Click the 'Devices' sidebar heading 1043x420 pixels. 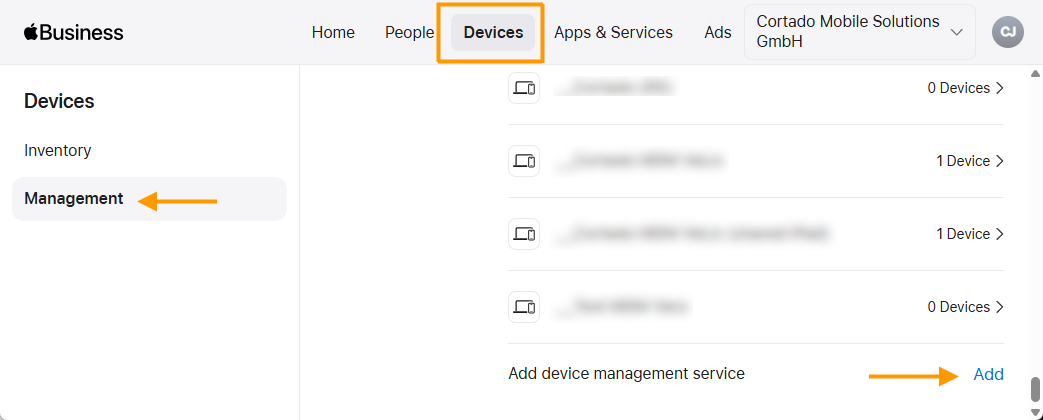pos(59,101)
